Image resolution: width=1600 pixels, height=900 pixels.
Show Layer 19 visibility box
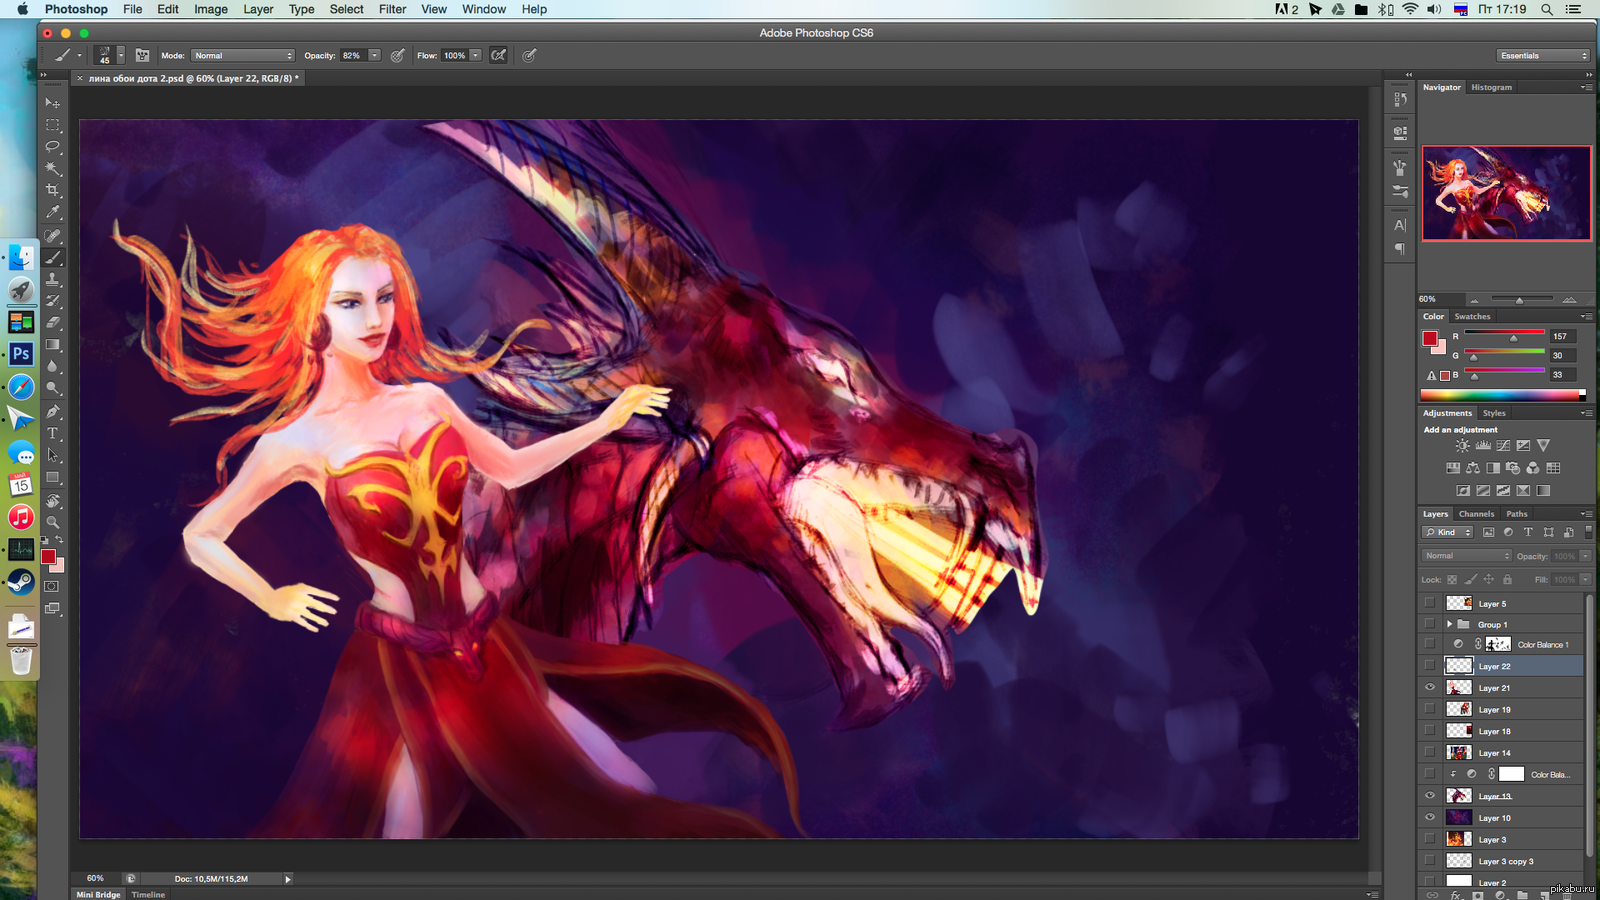(1430, 709)
